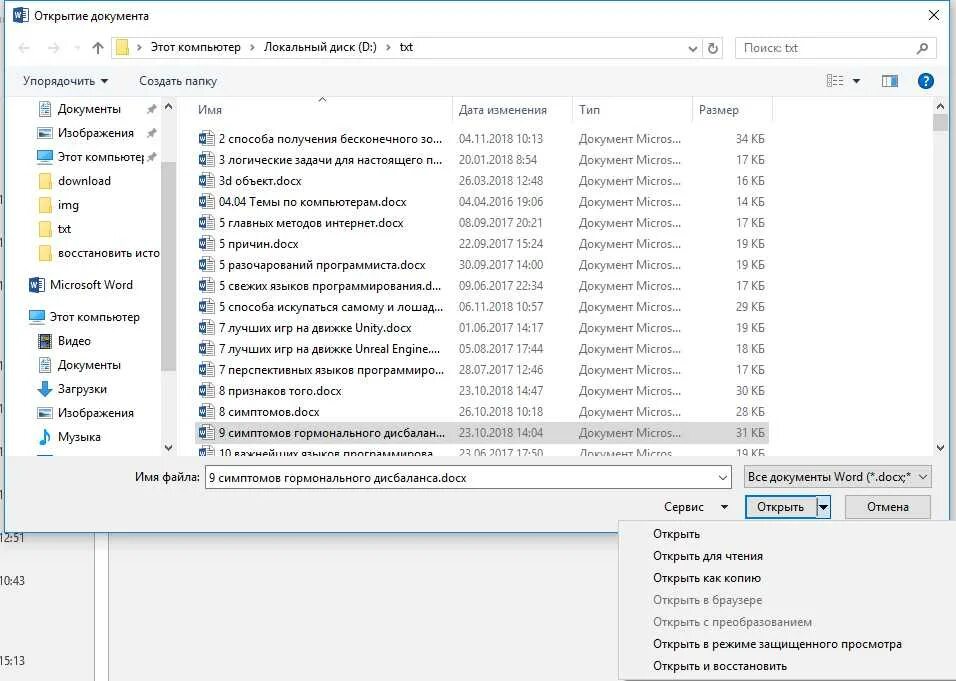Screen dimensions: 956x681
Task: Choose Открыть в режиме защищенного просмотра
Action: [x=777, y=644]
